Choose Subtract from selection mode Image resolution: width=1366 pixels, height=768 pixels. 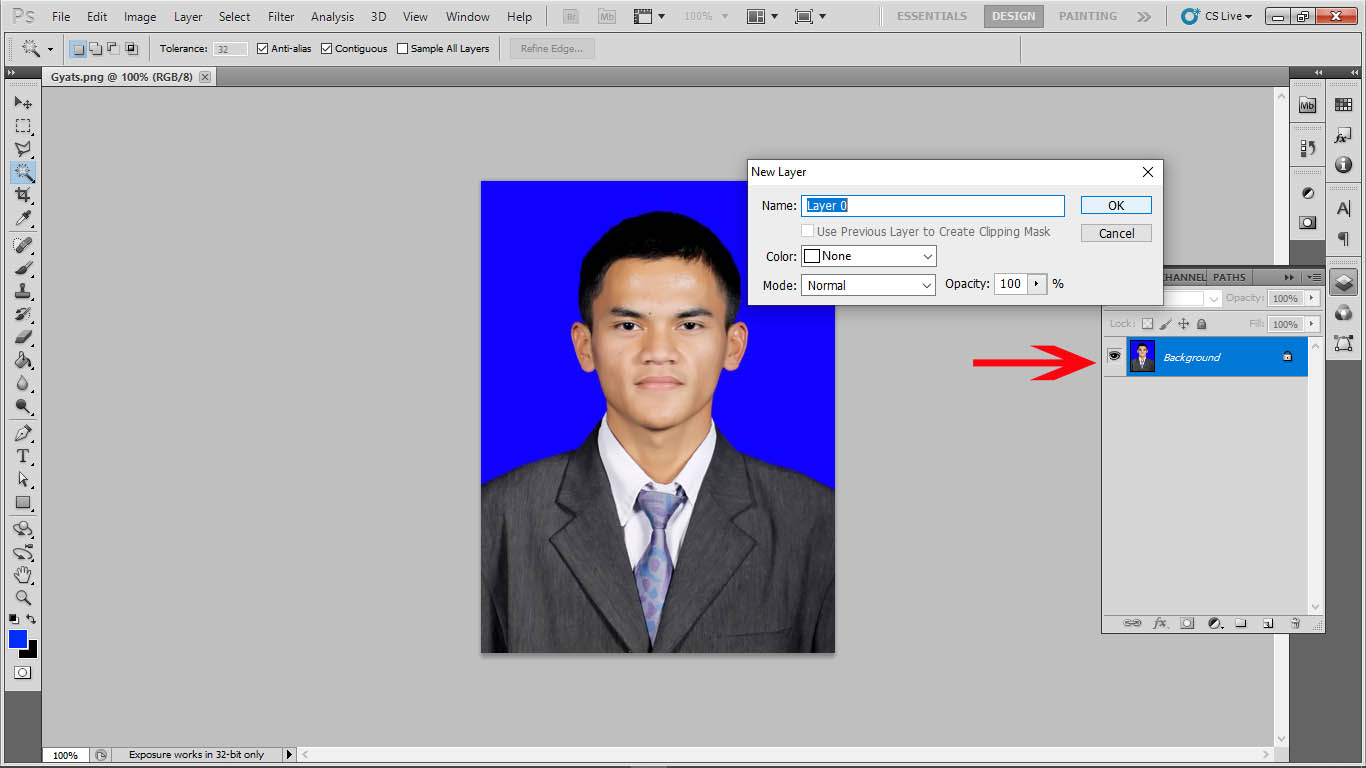coord(113,48)
